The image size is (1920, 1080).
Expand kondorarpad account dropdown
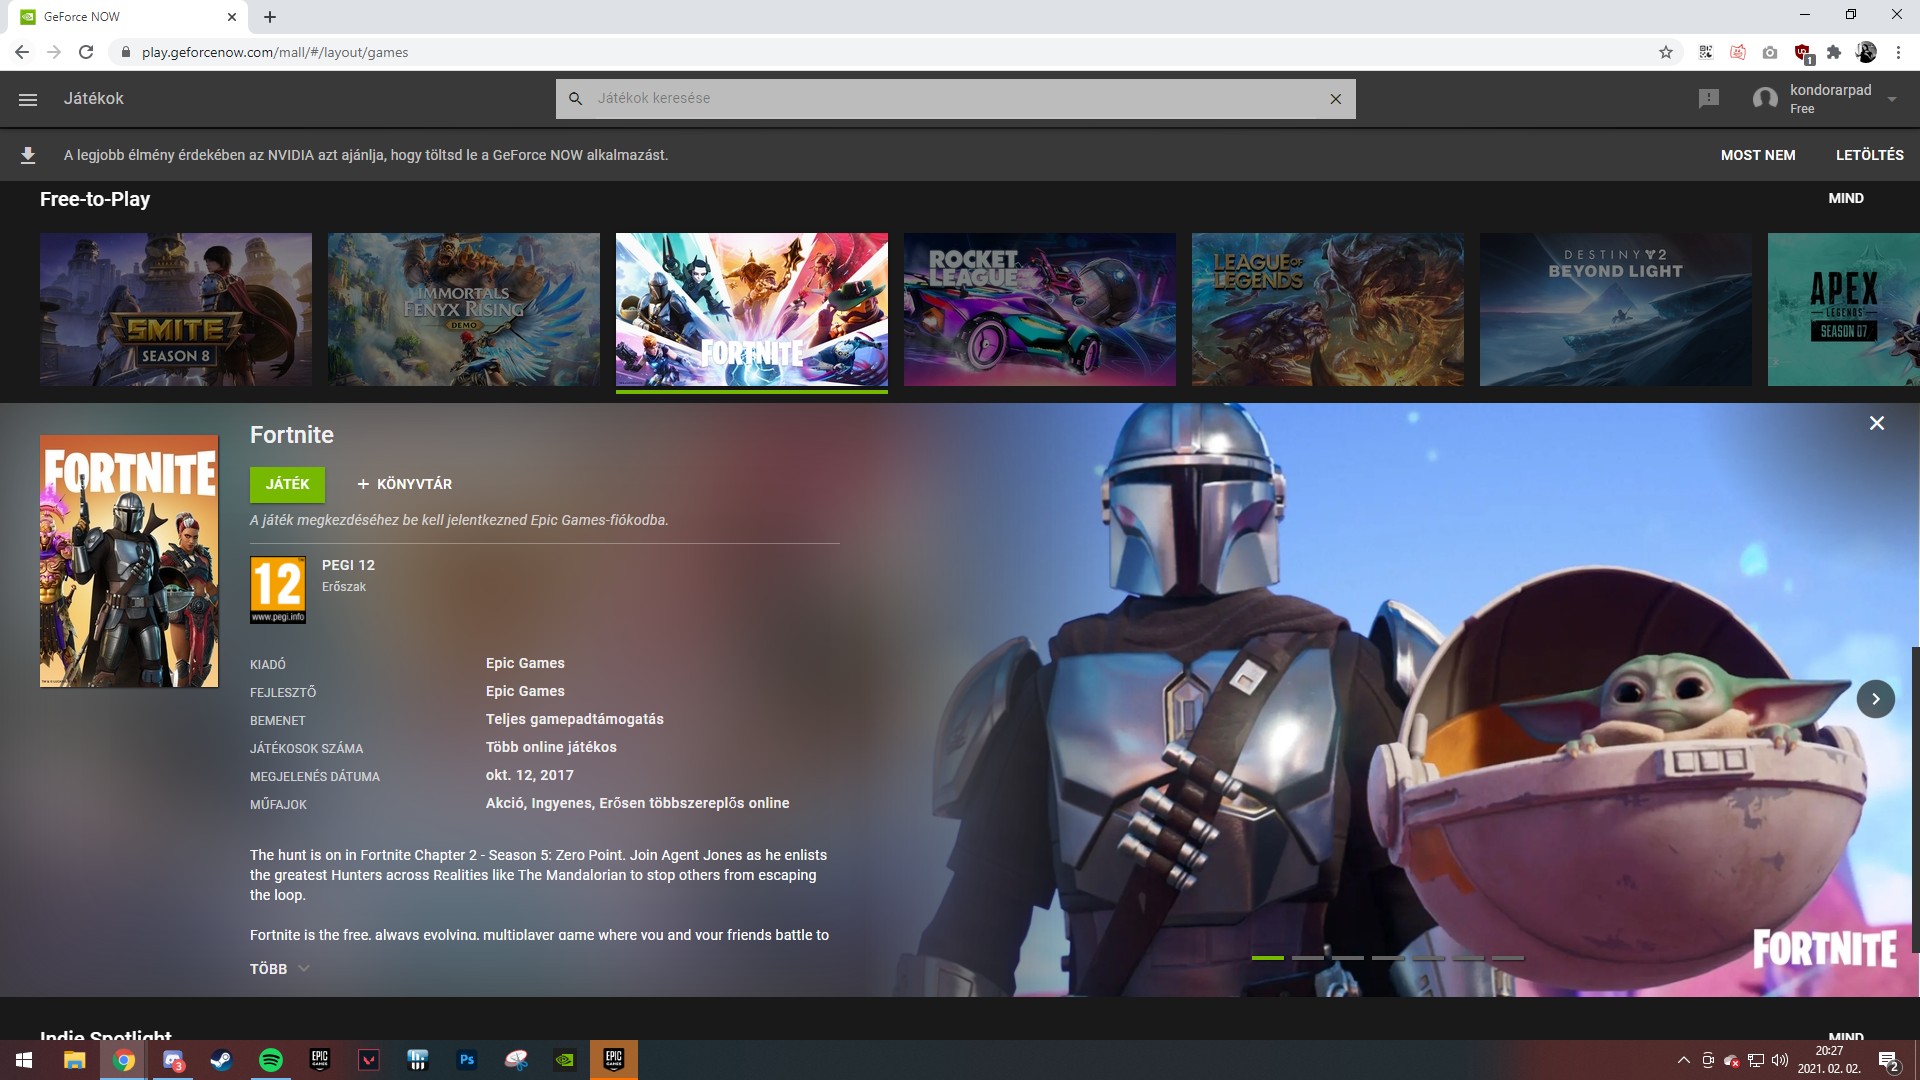pos(1891,99)
